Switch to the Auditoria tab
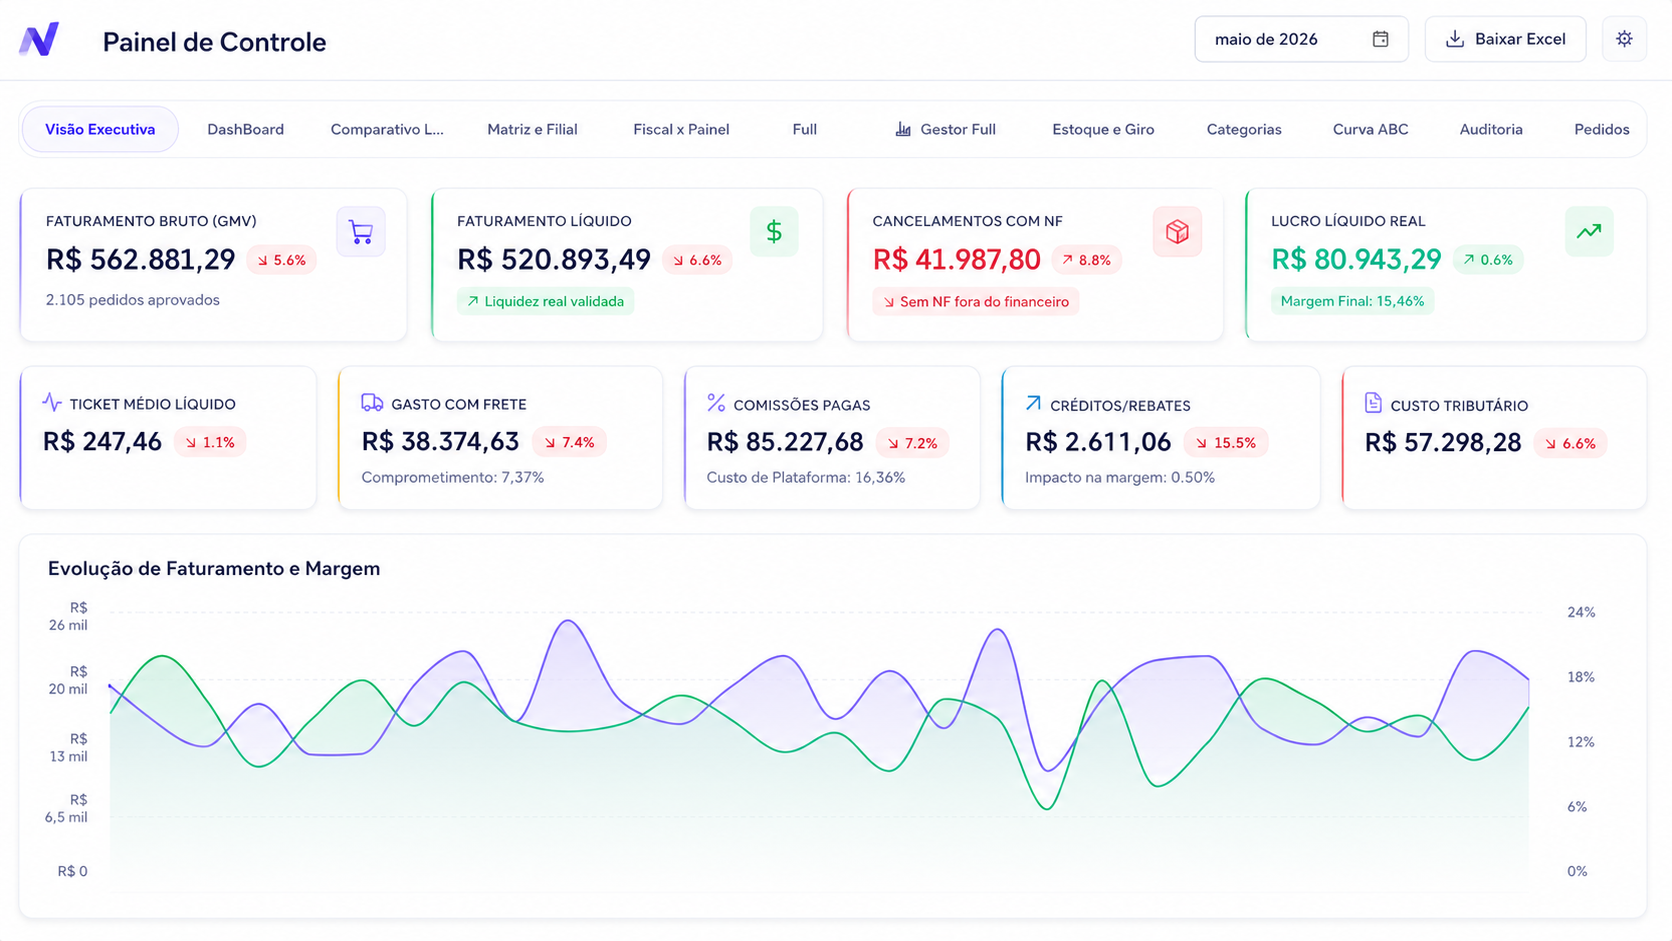This screenshot has height=941, width=1672. (1491, 129)
